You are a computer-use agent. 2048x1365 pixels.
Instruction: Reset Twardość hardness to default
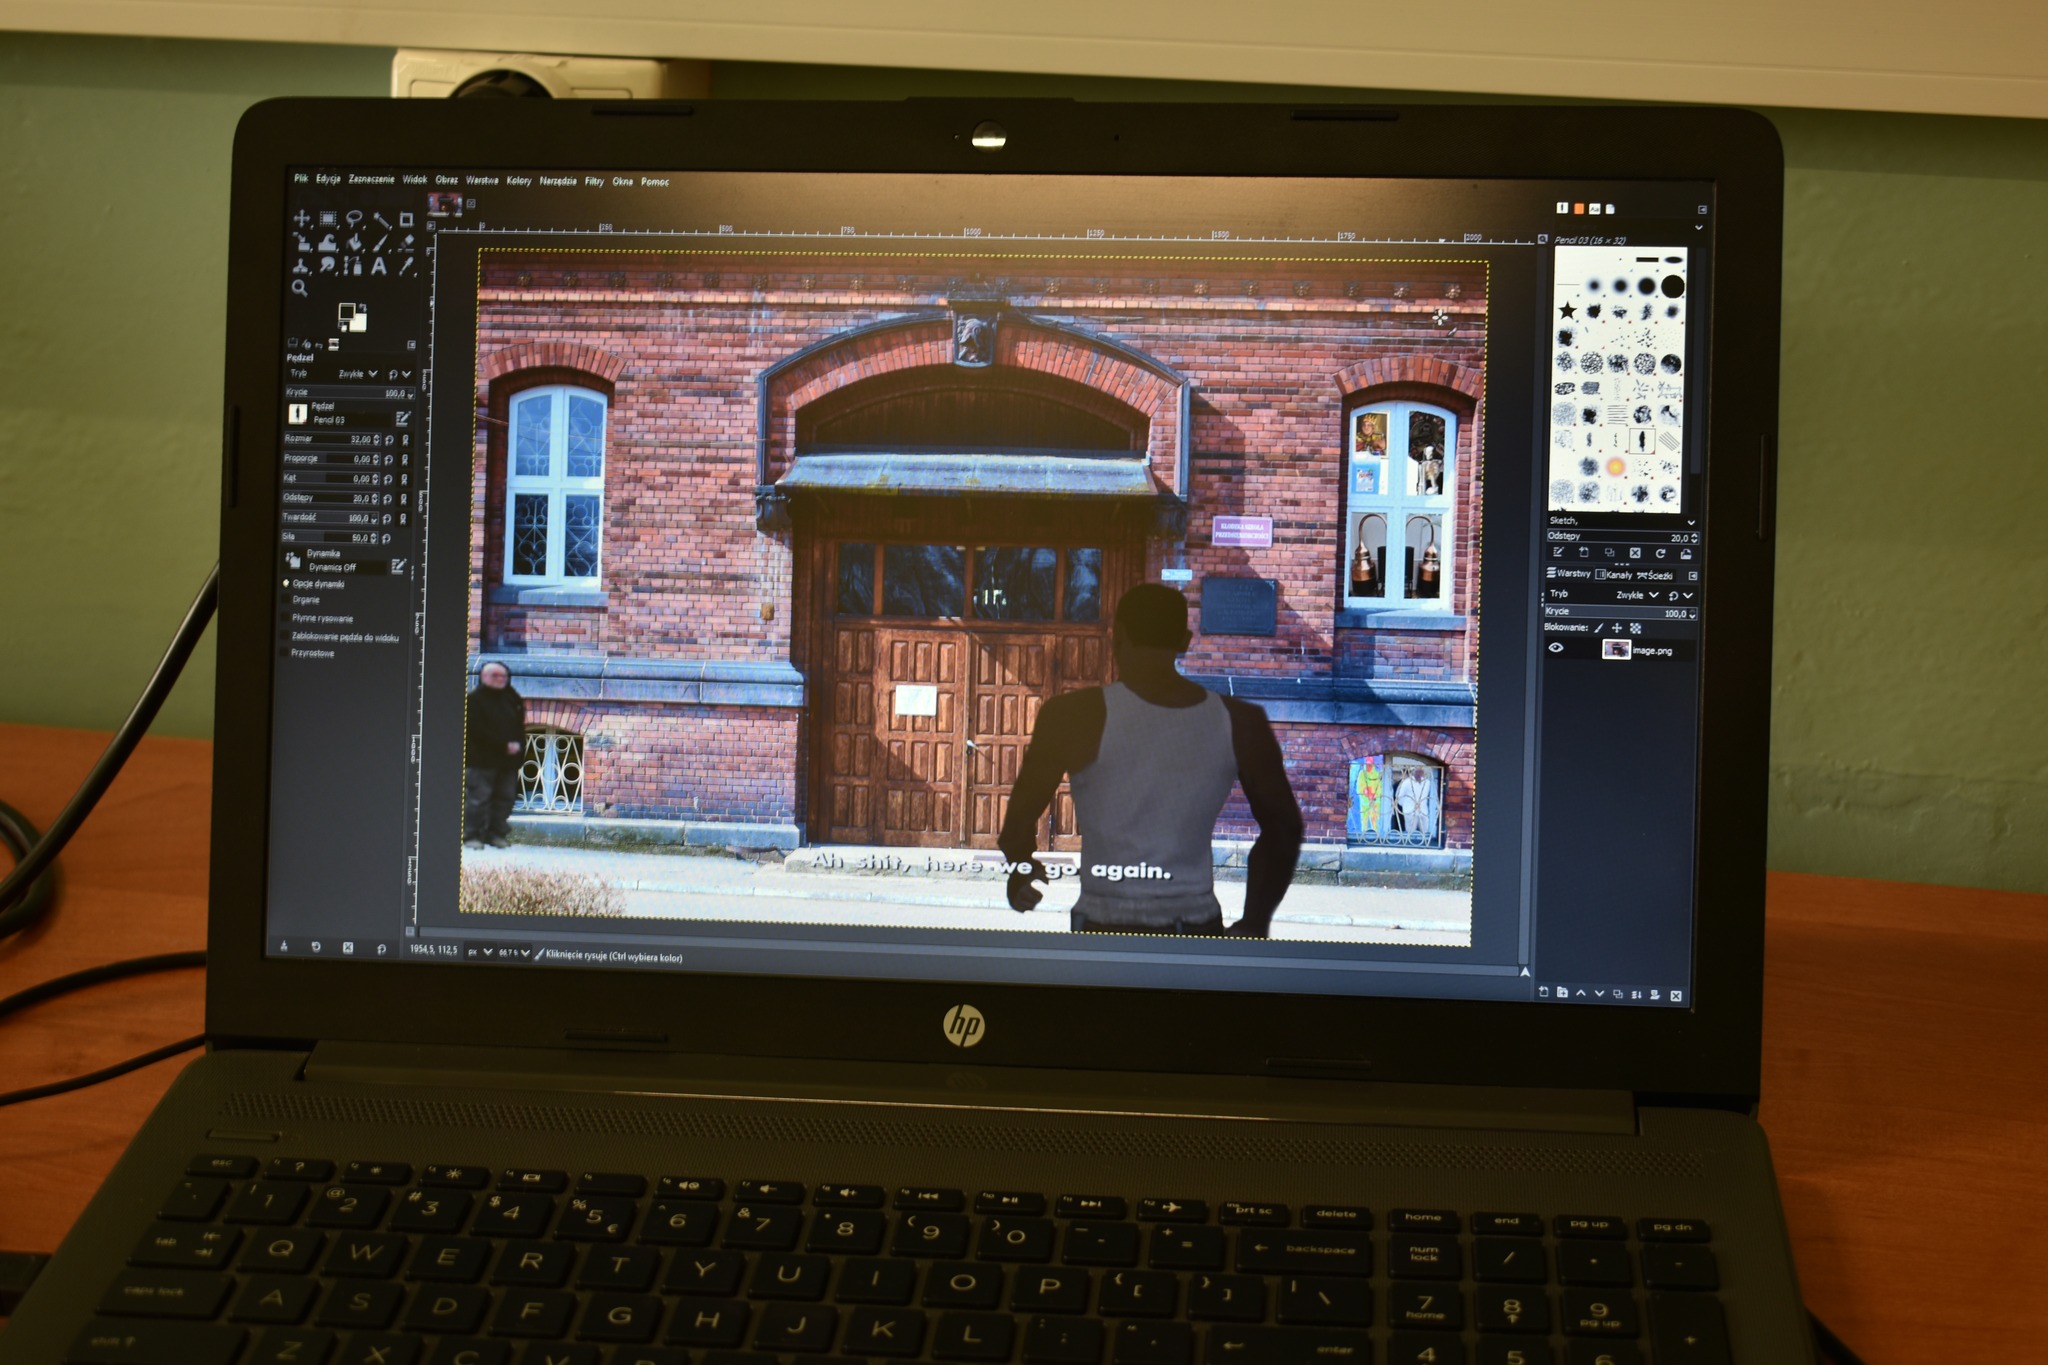point(386,519)
